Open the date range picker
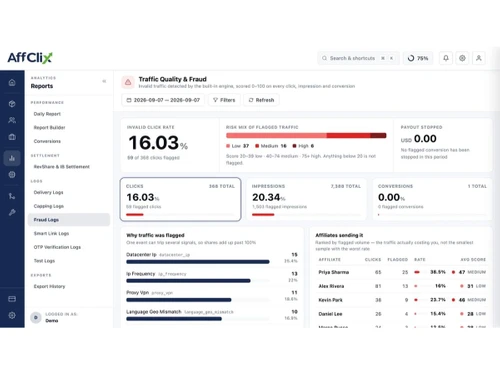The height and width of the screenshot is (375, 500). point(163,100)
